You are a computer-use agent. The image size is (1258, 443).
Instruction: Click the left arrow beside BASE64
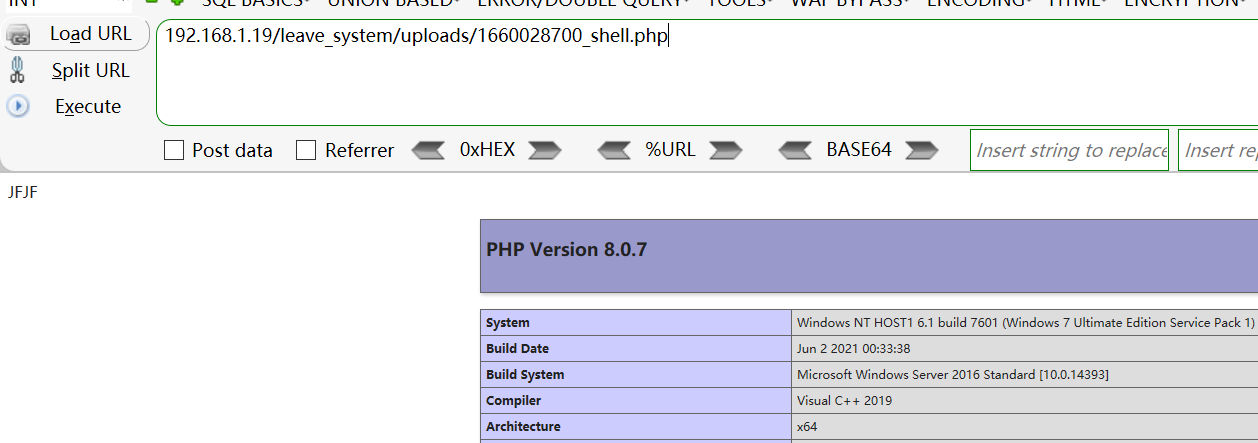[795, 150]
